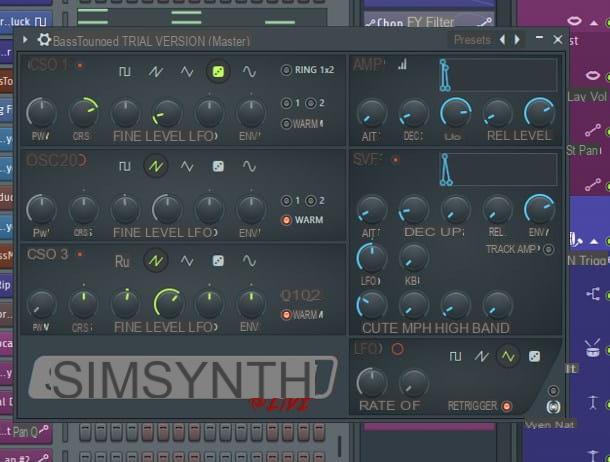610x462 pixels.
Task: Open the Chop FY Filter slot behind plugin
Action: pos(429,21)
